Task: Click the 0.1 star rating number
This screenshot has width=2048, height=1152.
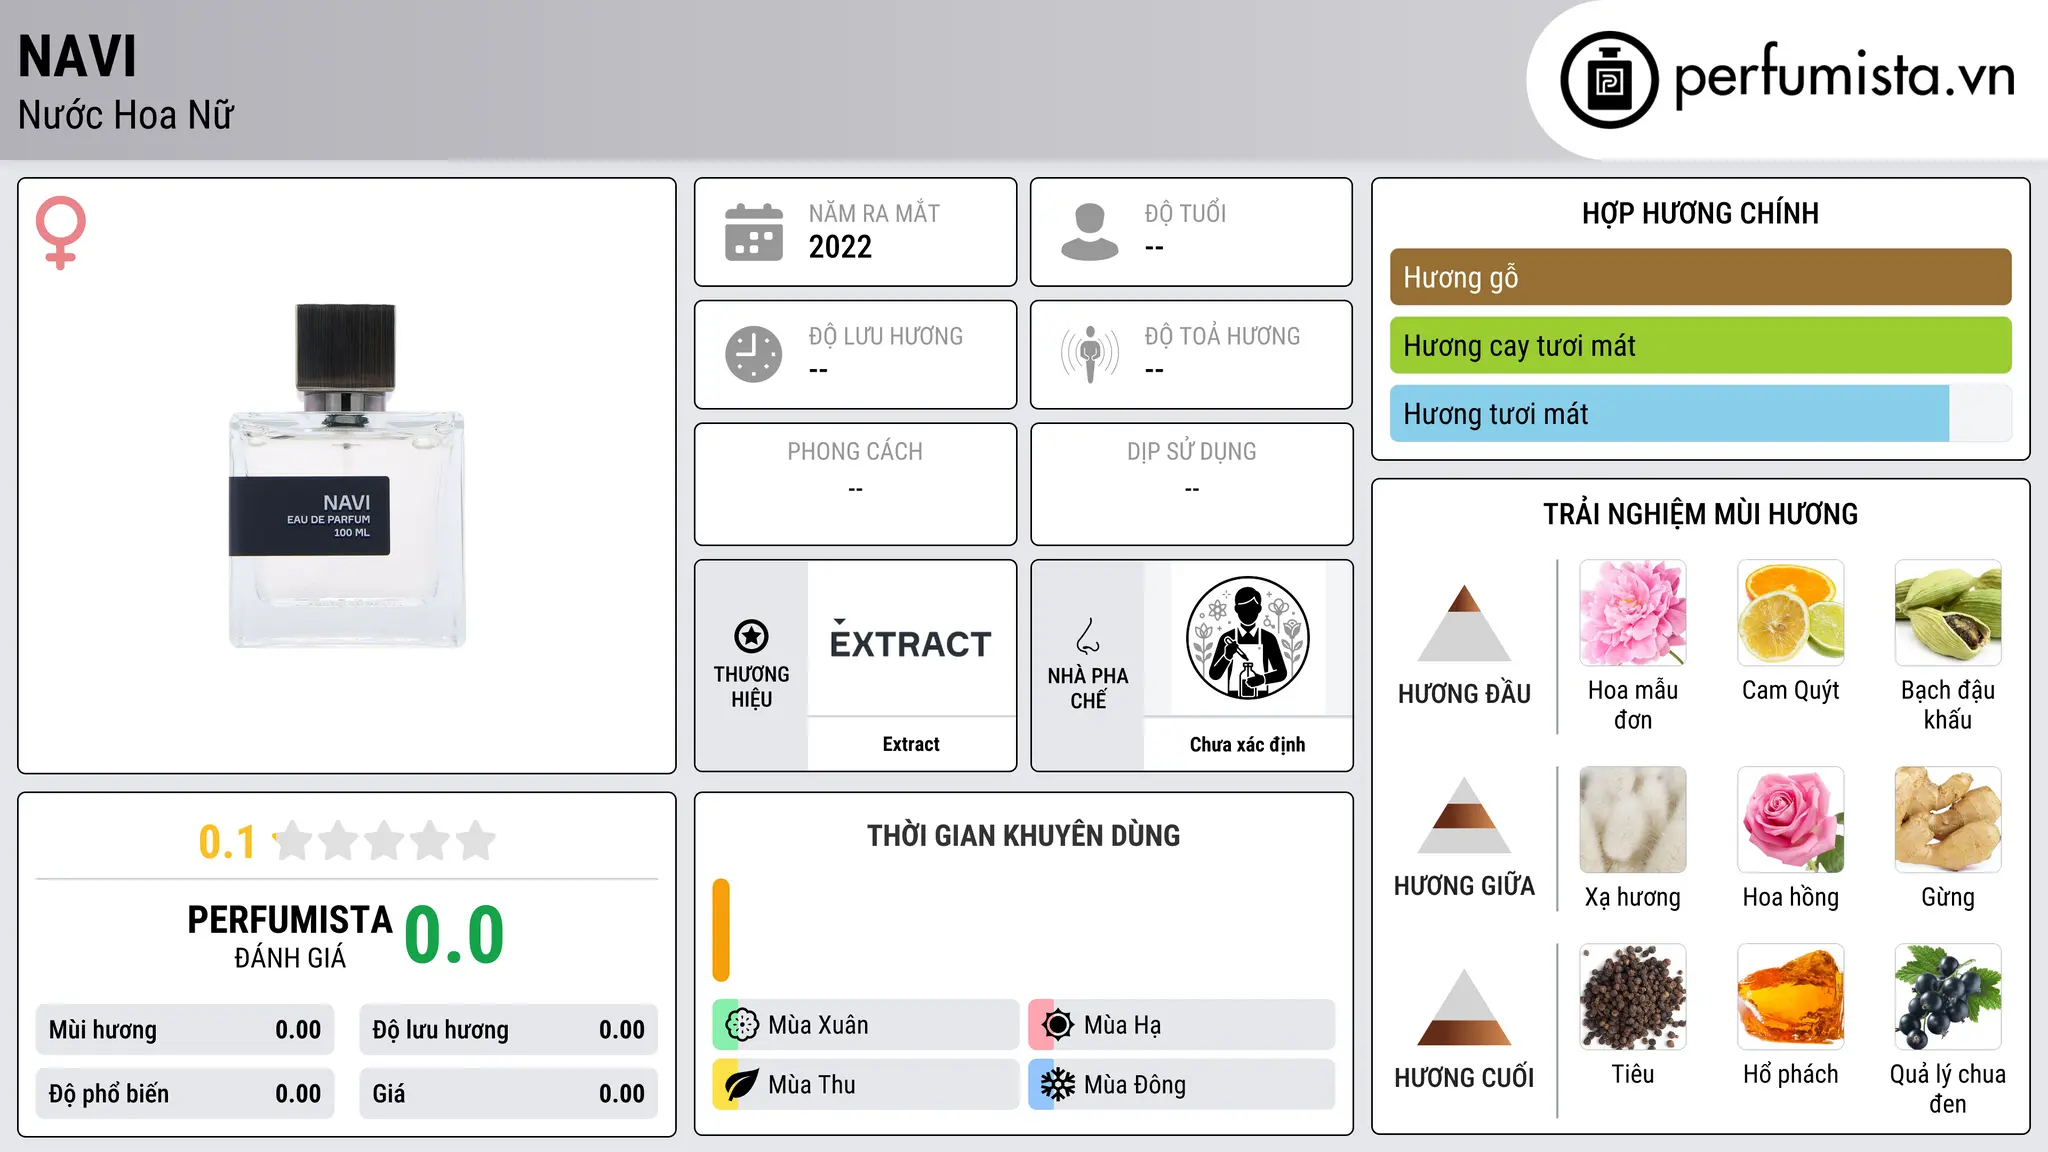Action: click(227, 842)
